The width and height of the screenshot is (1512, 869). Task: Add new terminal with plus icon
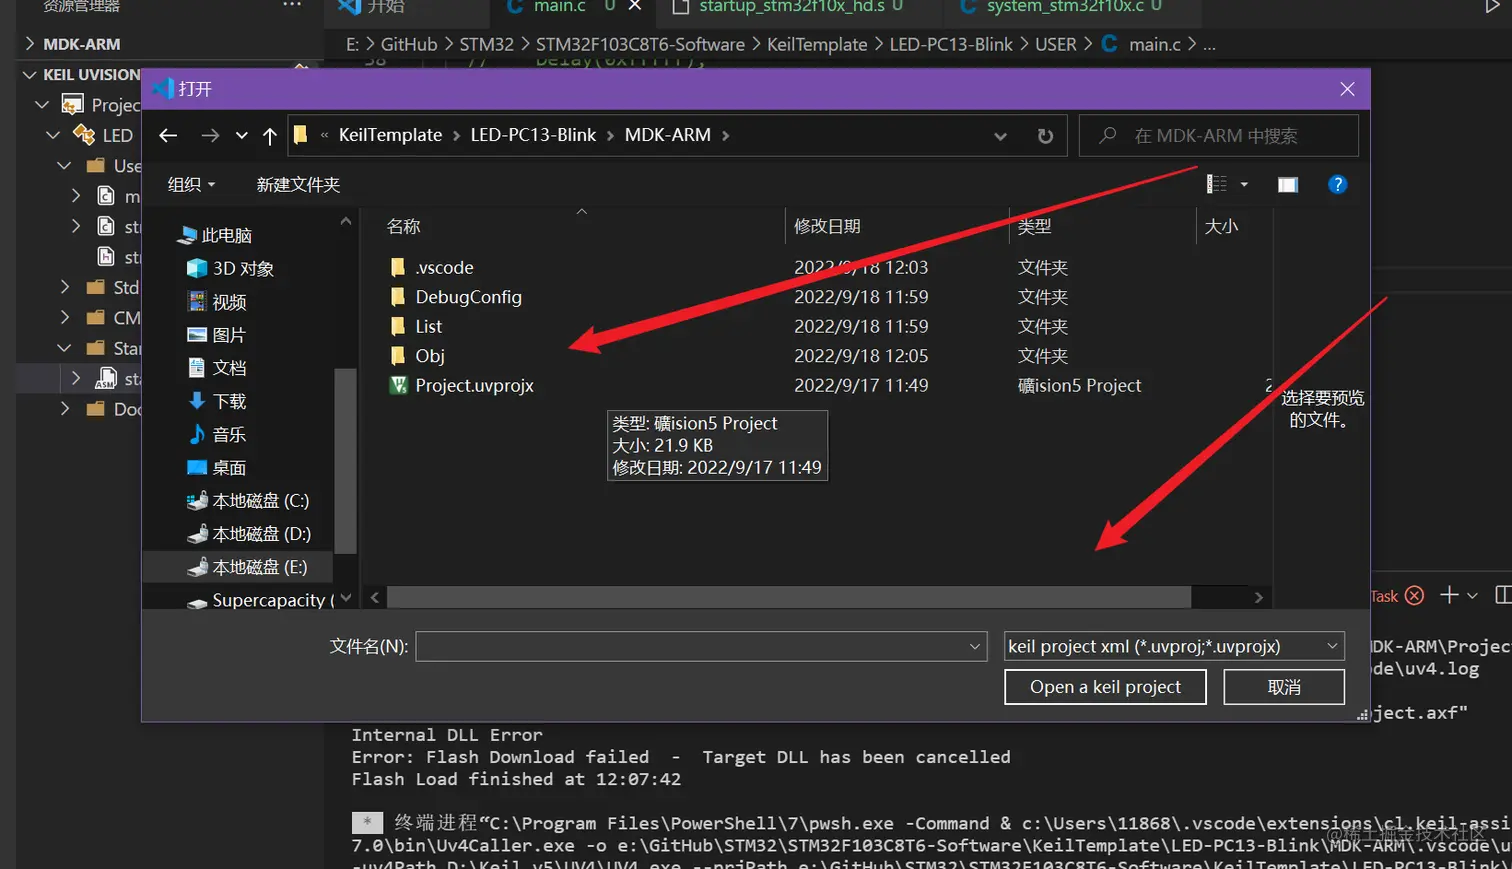click(1449, 595)
